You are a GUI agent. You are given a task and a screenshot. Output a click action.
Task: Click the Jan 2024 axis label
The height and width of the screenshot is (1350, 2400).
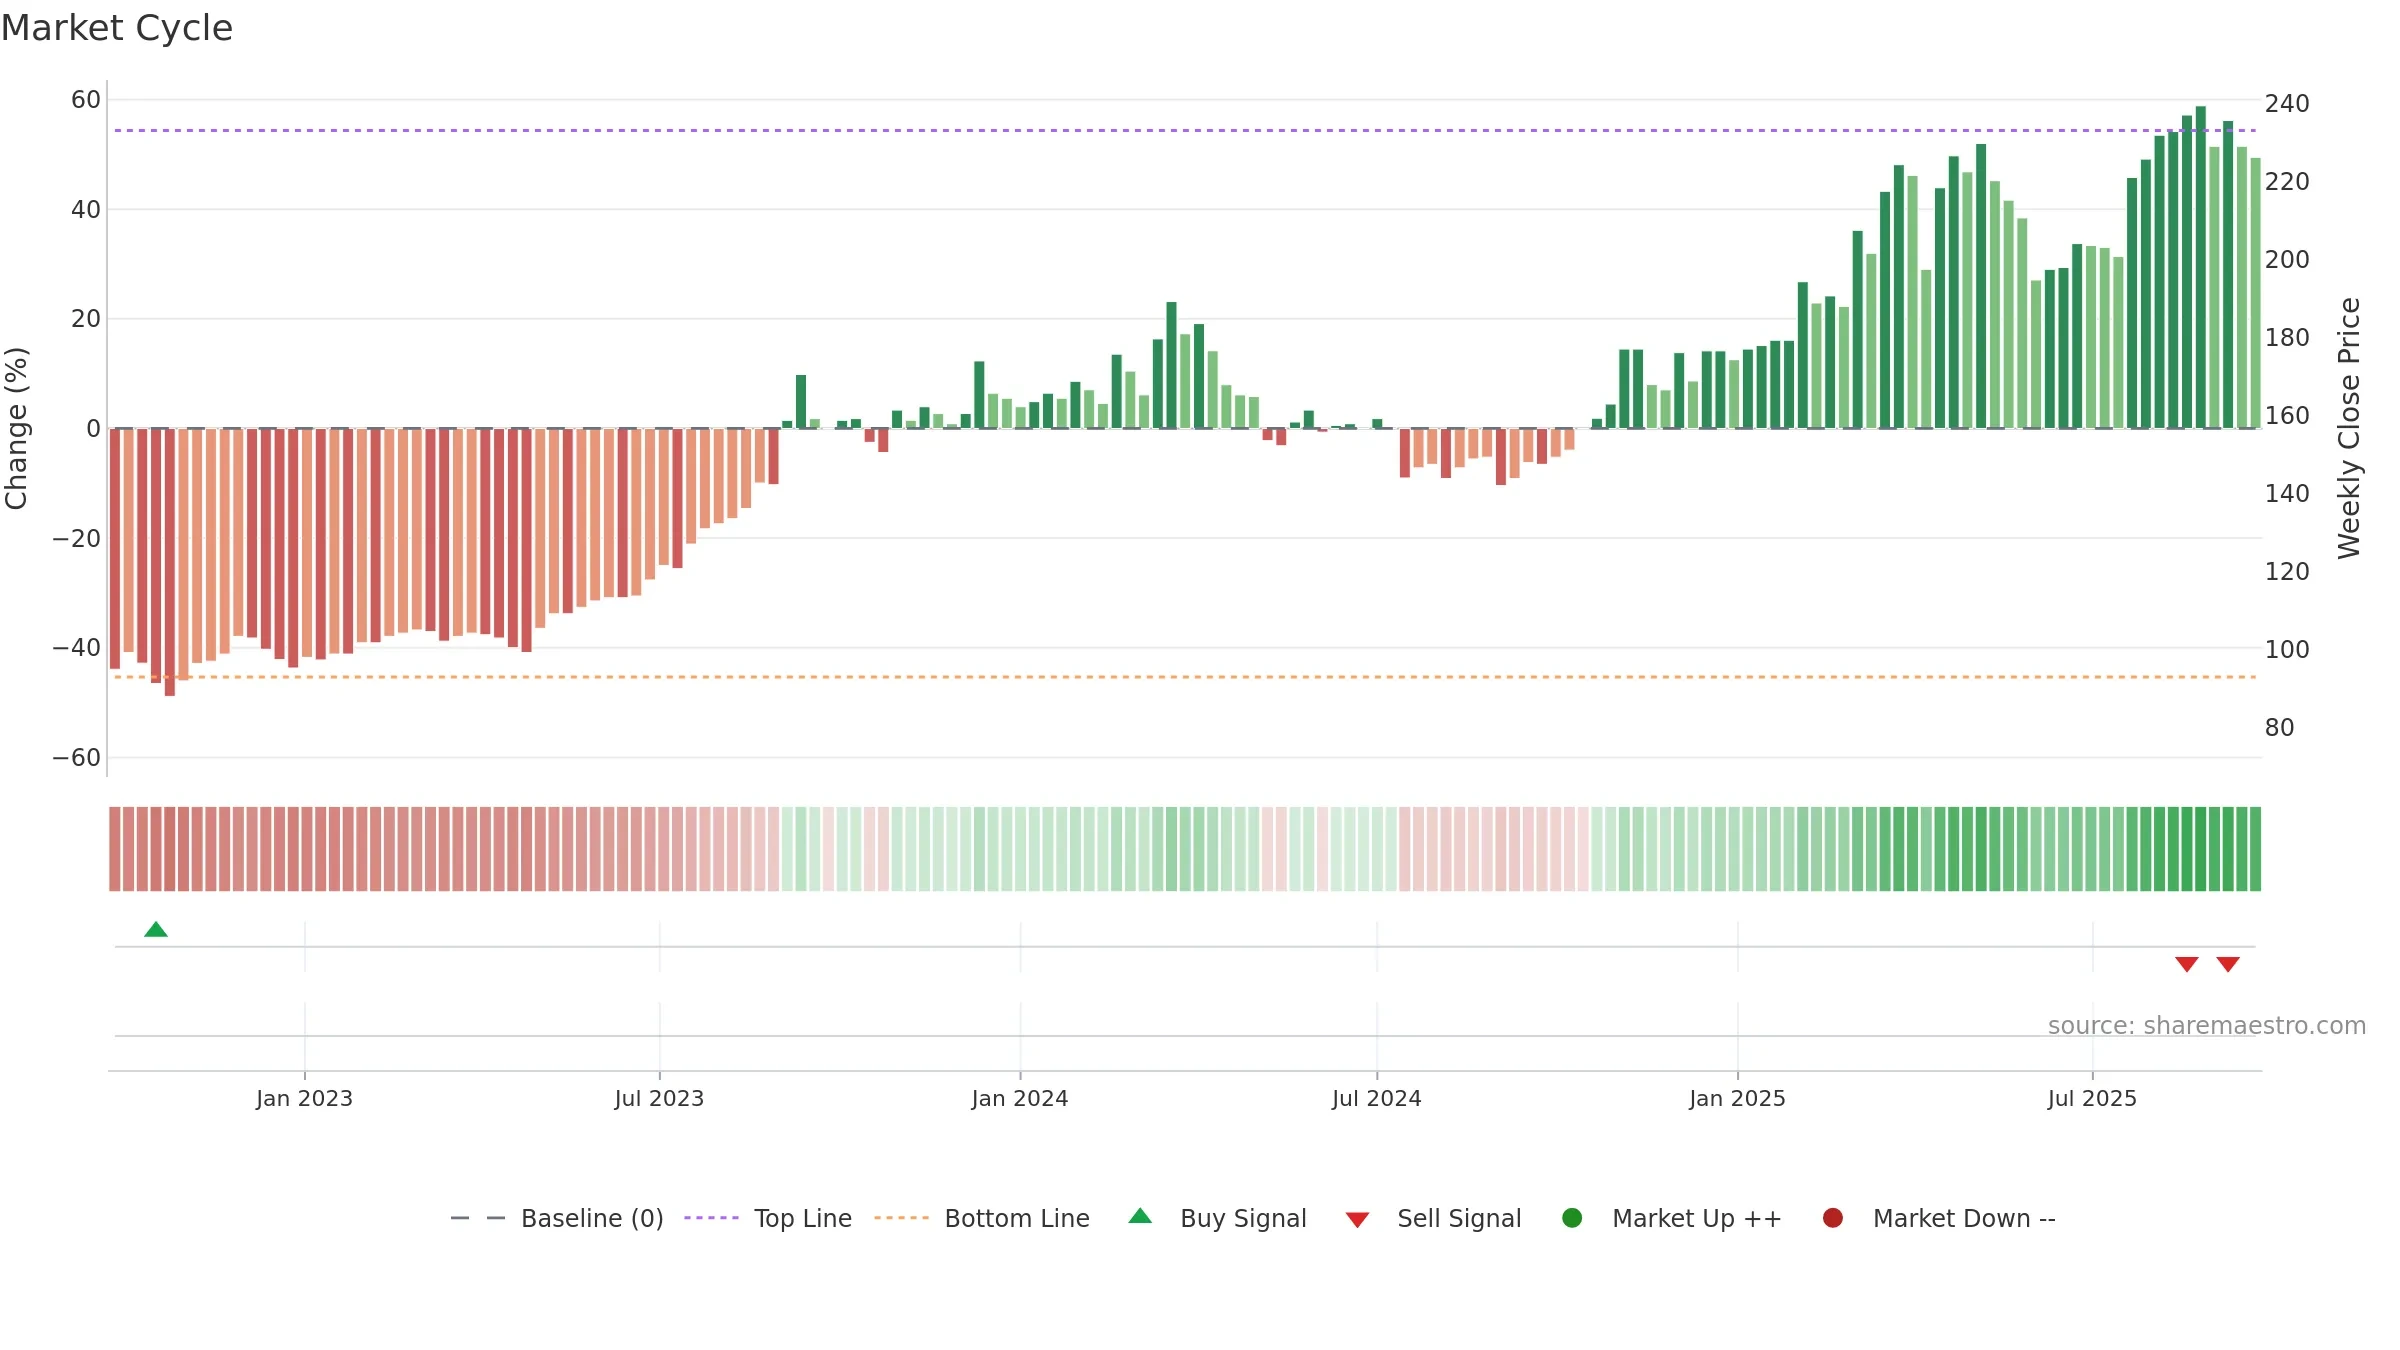point(1020,1099)
